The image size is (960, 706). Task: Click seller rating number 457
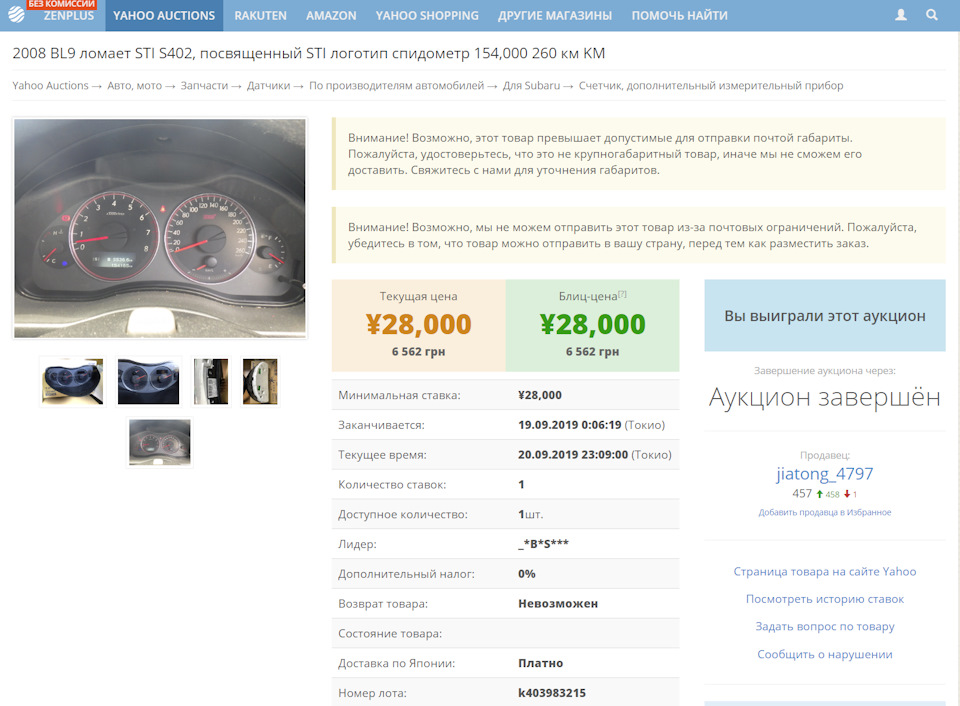802,494
